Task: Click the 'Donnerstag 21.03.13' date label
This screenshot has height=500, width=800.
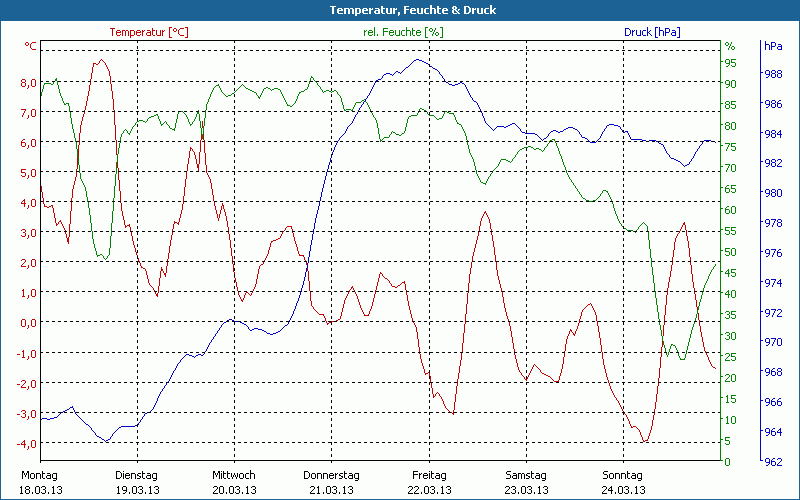Action: pyautogui.click(x=332, y=483)
